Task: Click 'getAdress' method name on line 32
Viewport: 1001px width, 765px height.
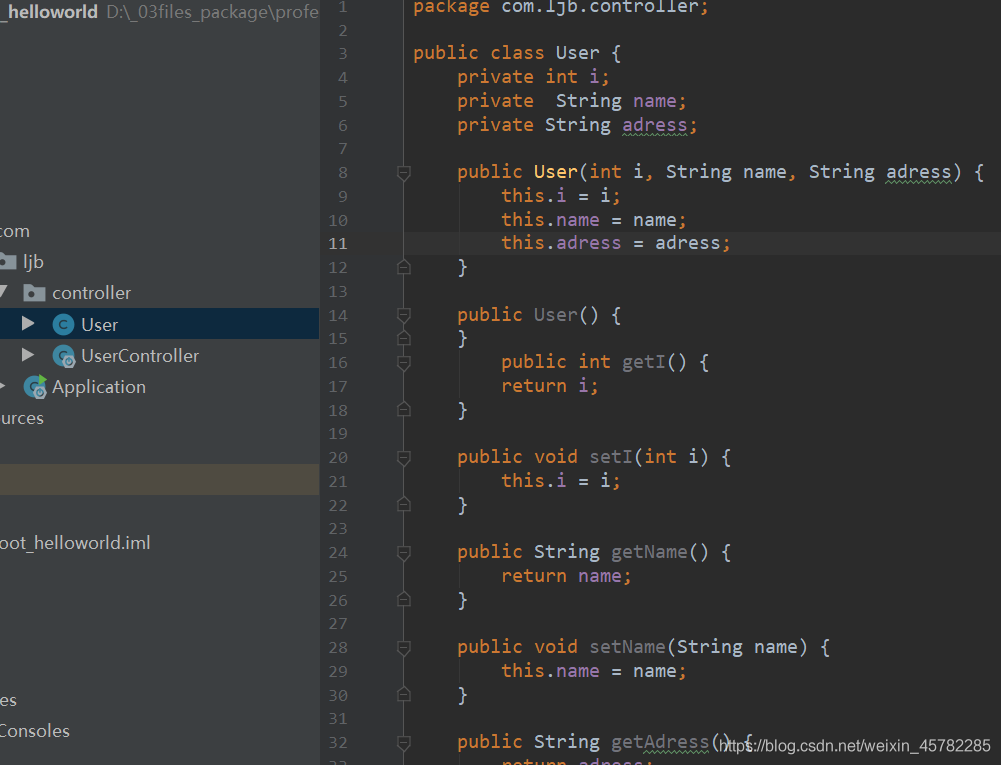Action: coord(659,742)
